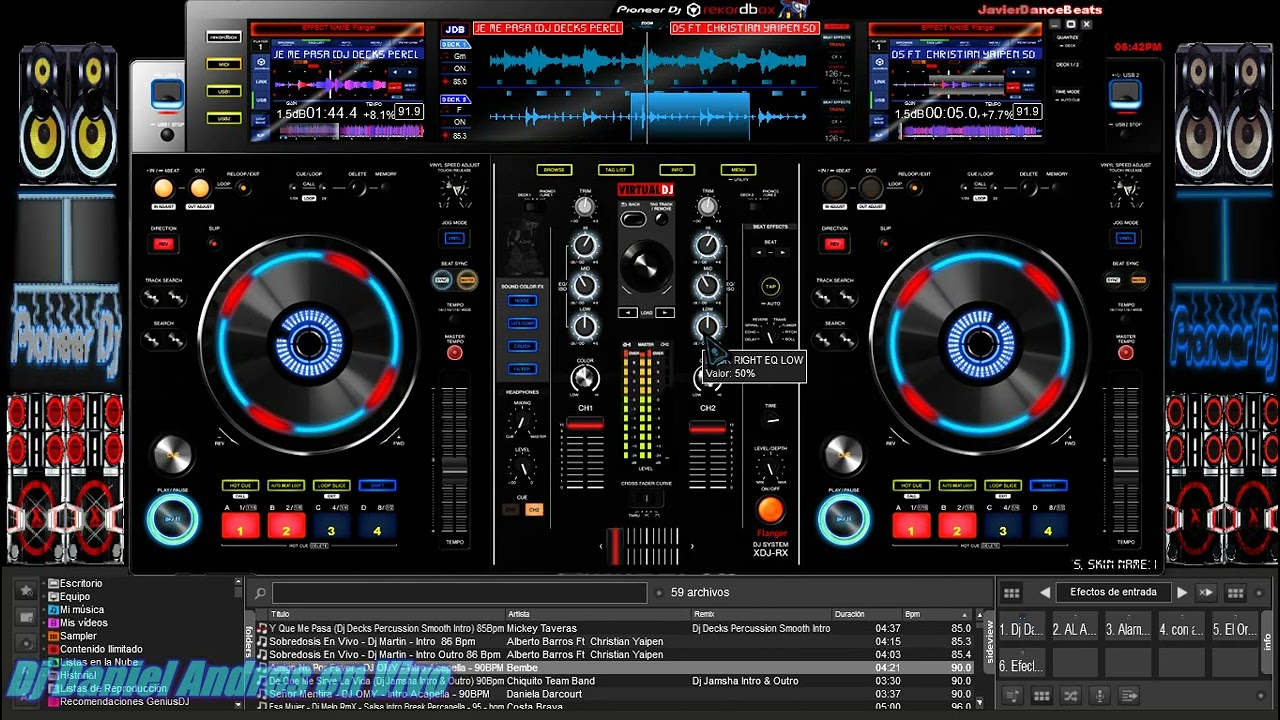Viewport: 1280px width, 720px height.
Task: Select track 'Y Que Me Pasa' row
Action: (613, 628)
